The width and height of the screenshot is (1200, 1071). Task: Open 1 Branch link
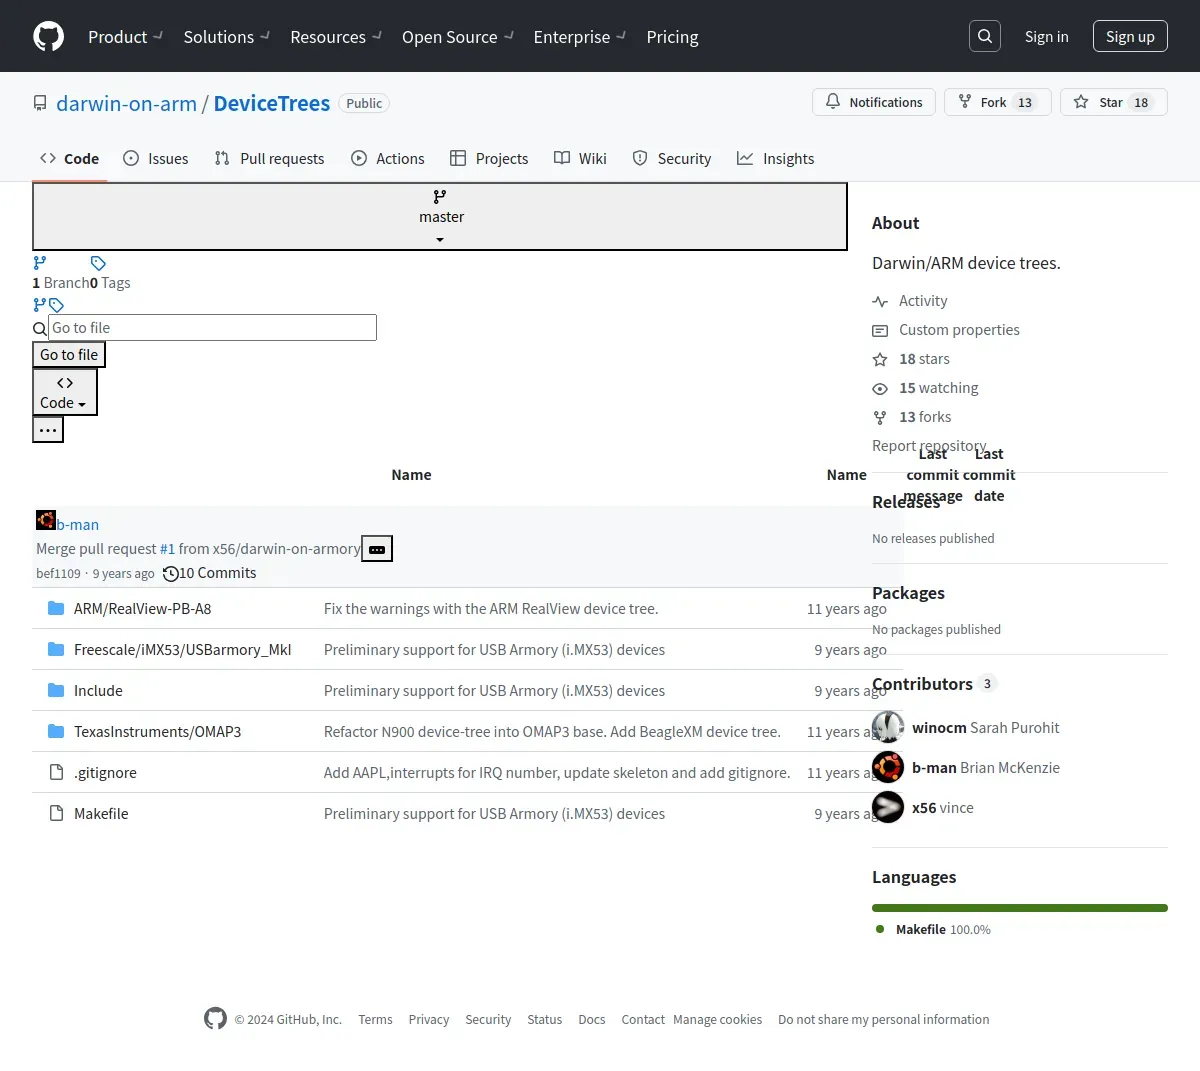coord(60,282)
